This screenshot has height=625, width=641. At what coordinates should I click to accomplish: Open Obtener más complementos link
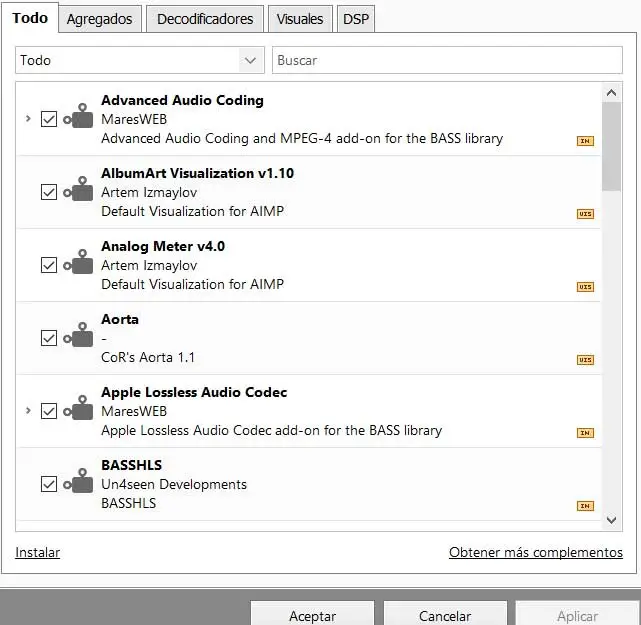click(536, 552)
